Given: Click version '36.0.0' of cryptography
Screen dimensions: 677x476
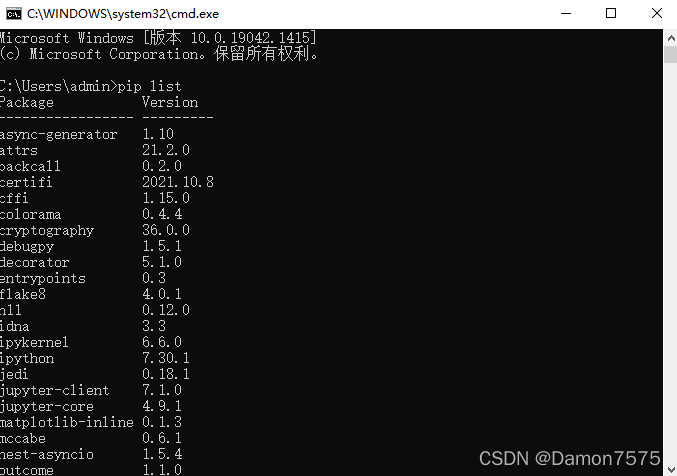Looking at the screenshot, I should pos(166,230).
